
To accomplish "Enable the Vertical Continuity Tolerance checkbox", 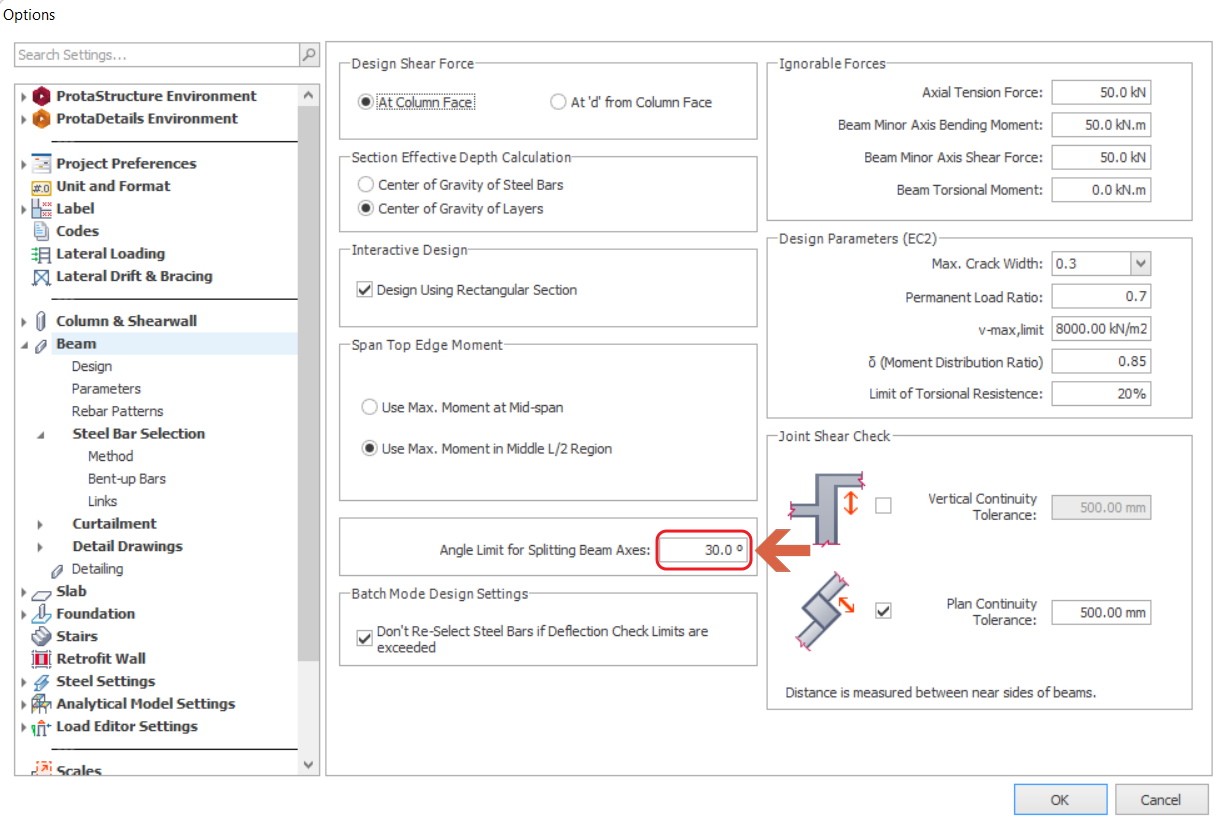I will tap(883, 506).
